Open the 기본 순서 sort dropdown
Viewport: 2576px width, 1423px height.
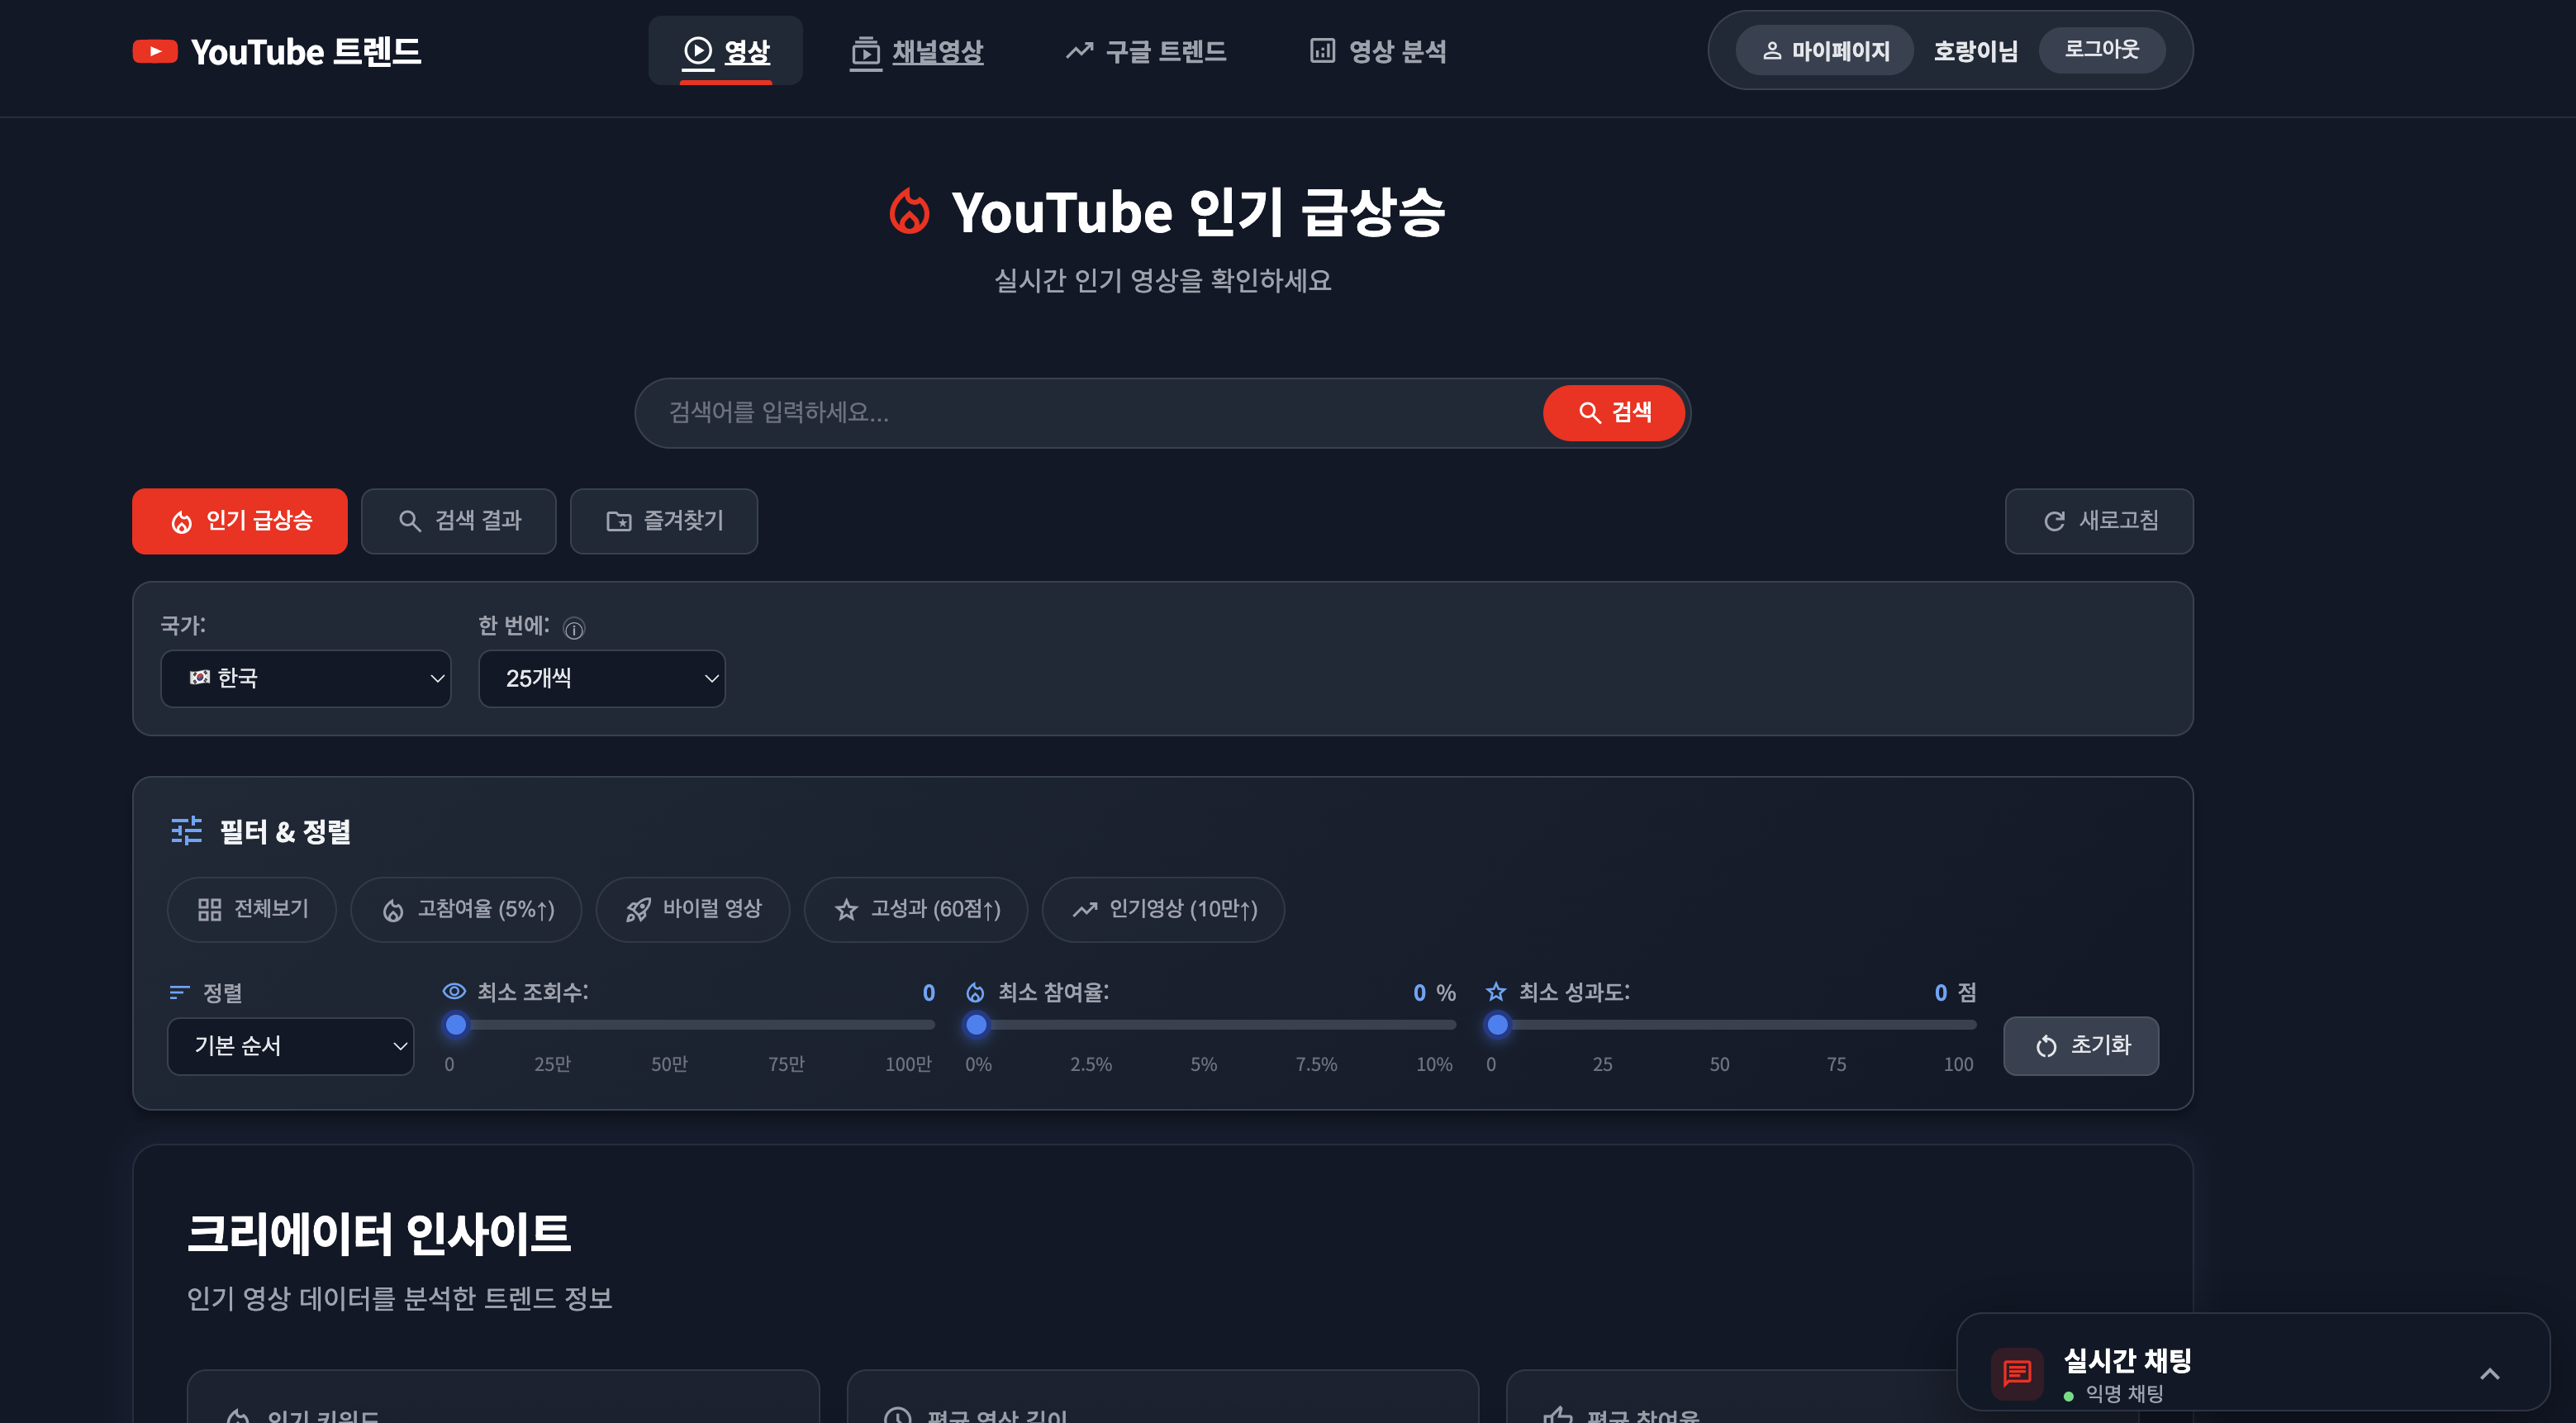(290, 1046)
